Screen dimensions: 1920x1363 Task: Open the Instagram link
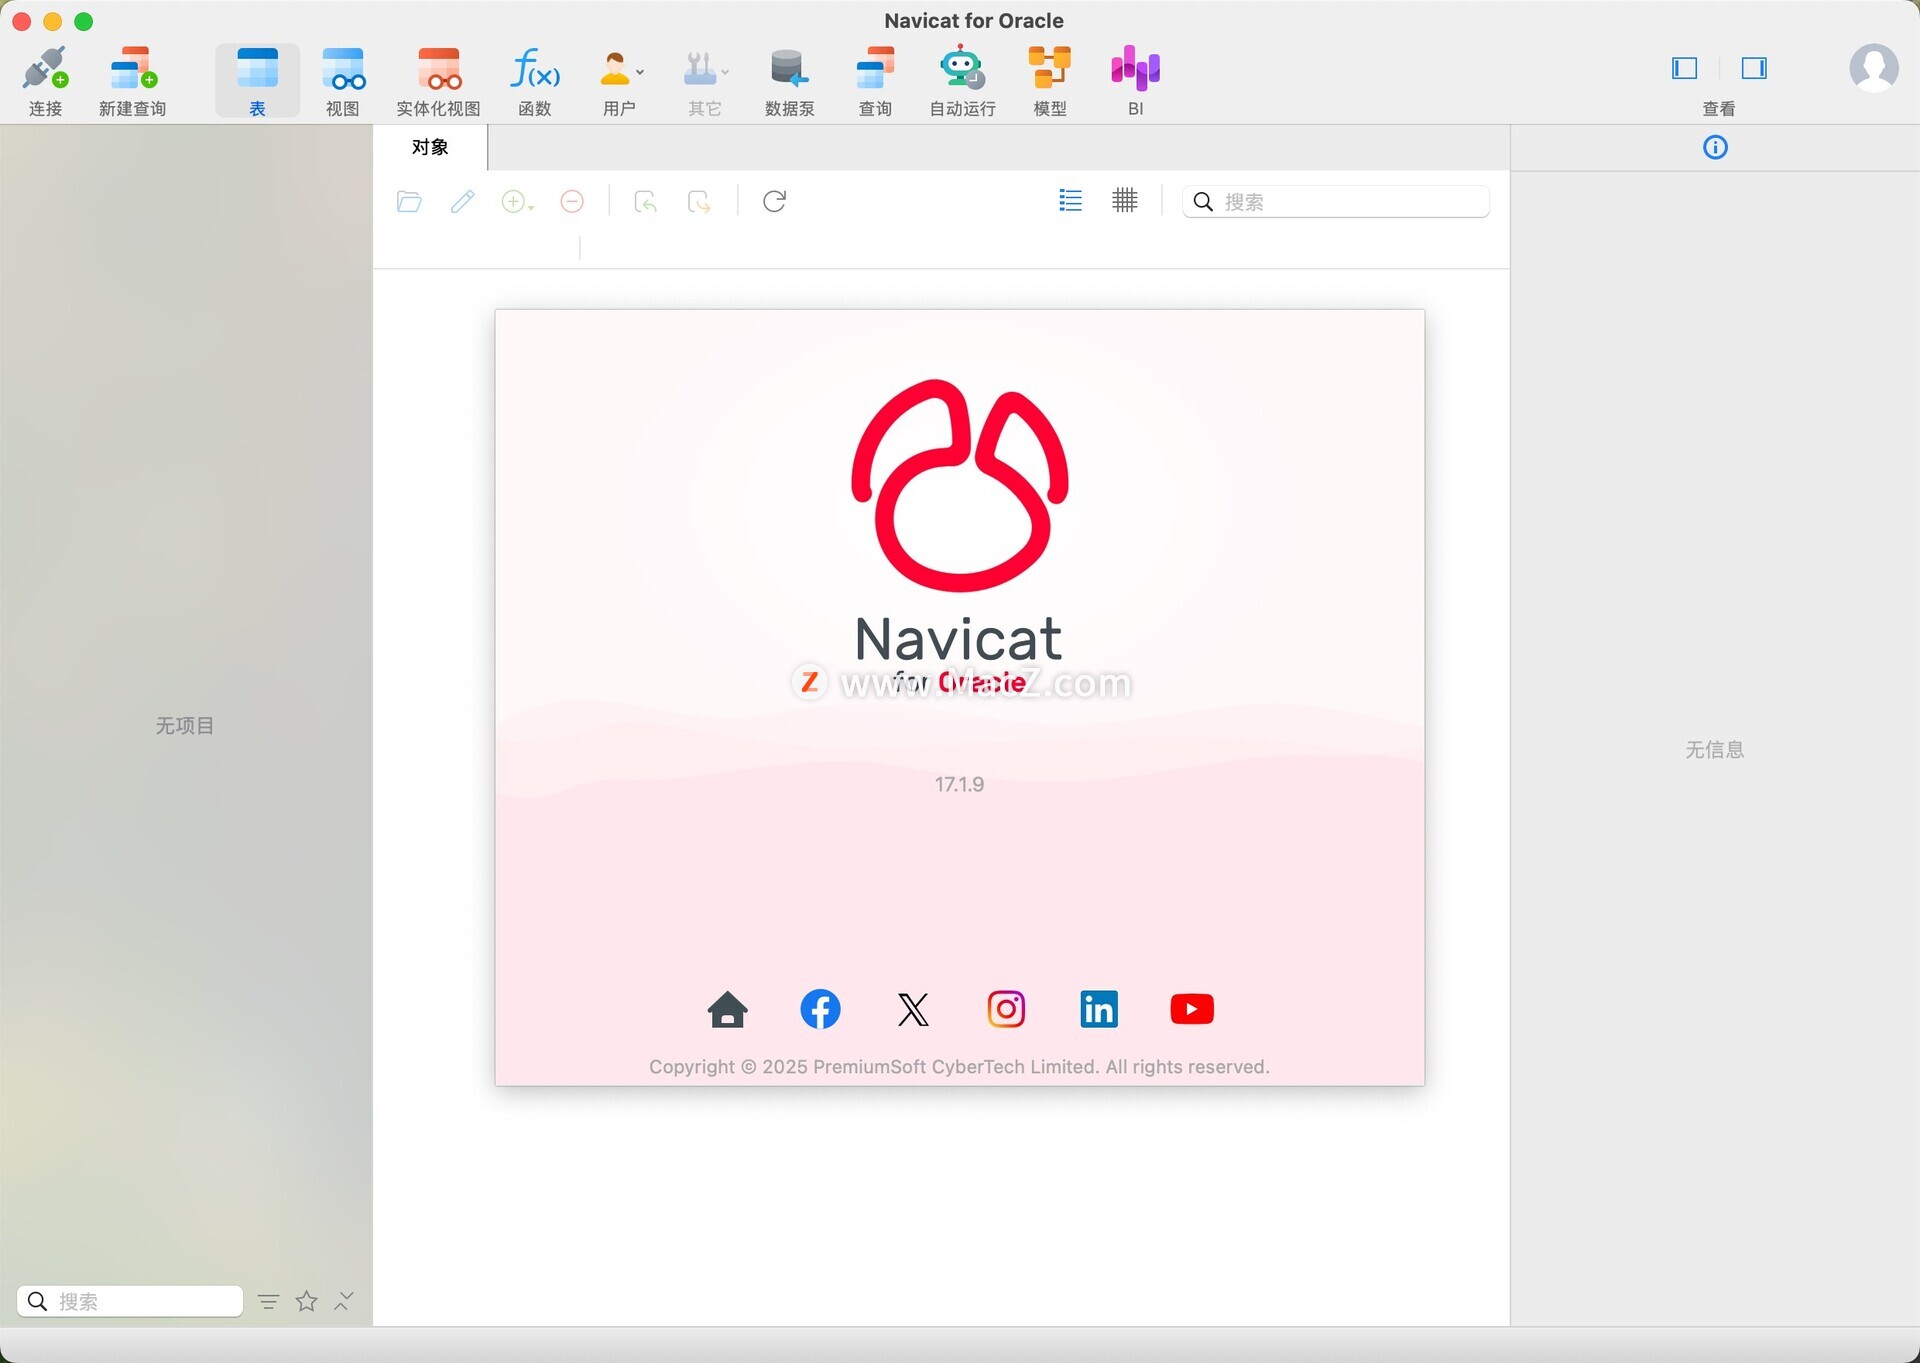click(1006, 1009)
